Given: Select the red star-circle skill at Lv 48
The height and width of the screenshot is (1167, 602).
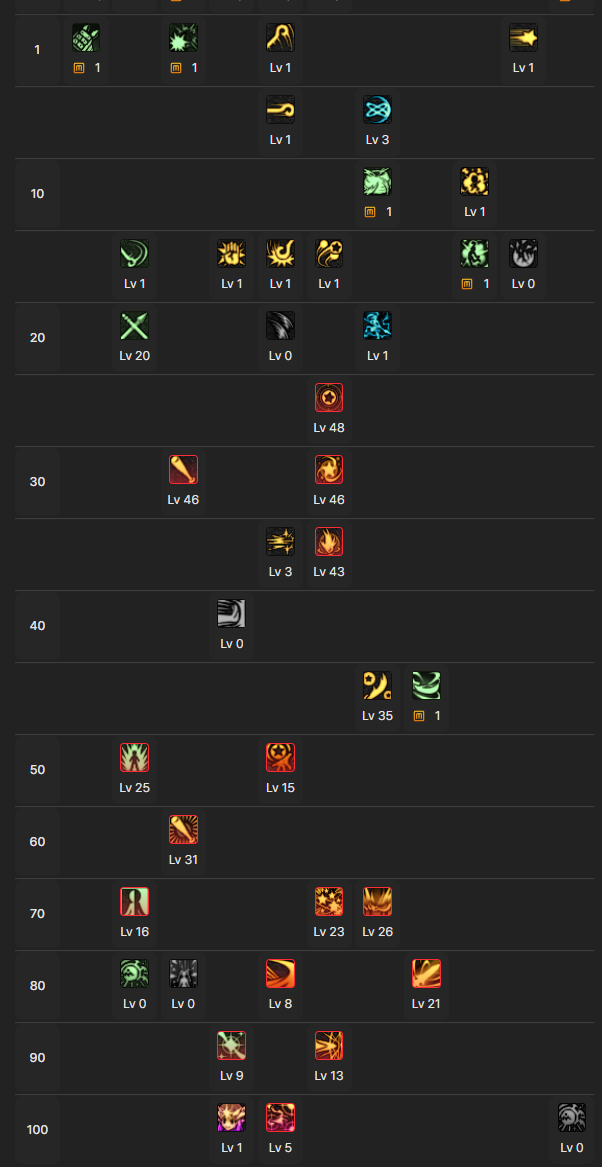Looking at the screenshot, I should (329, 398).
